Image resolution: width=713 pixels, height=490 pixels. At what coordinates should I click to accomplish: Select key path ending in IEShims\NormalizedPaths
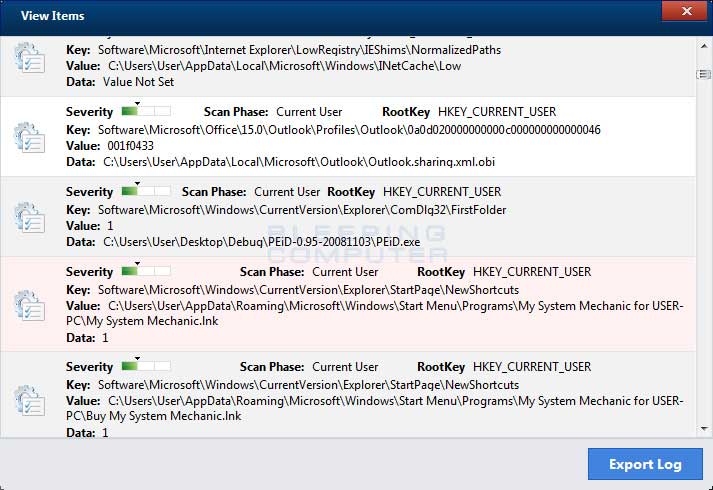(x=299, y=50)
